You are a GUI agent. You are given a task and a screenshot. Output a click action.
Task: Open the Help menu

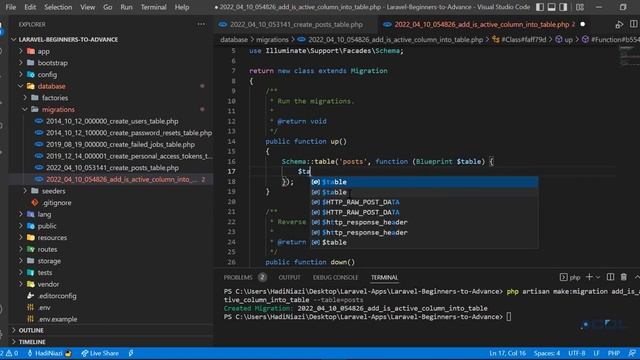(182, 7)
